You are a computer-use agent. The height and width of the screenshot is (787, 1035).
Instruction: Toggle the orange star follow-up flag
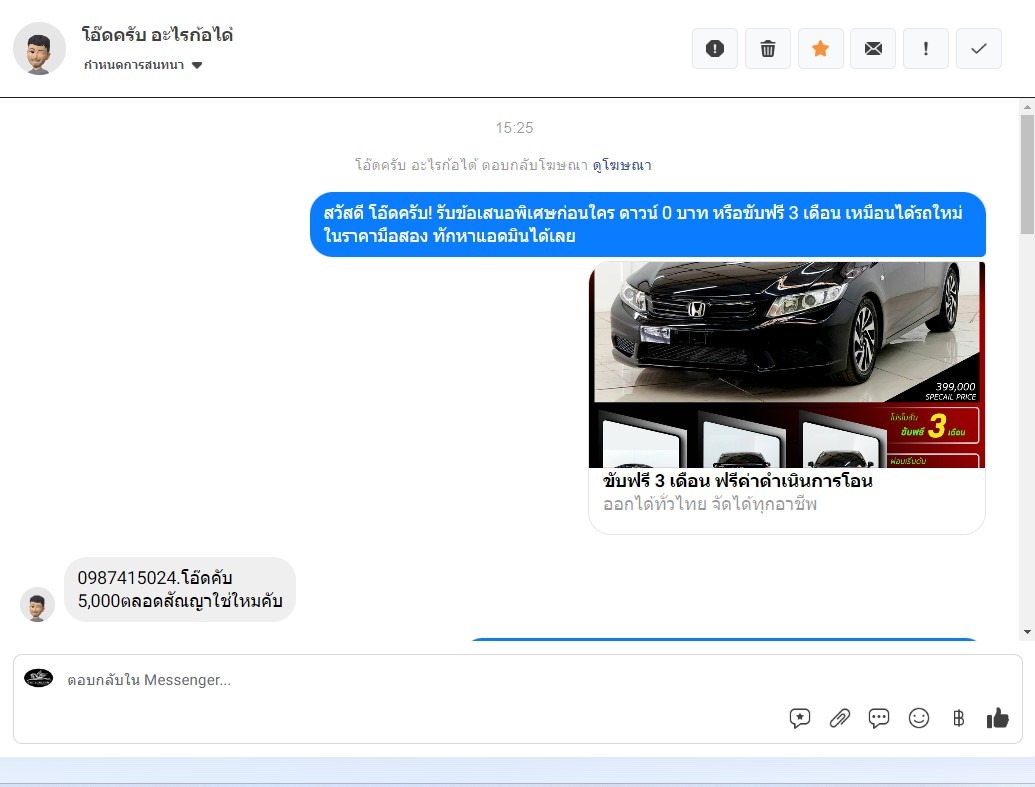pyautogui.click(x=820, y=48)
